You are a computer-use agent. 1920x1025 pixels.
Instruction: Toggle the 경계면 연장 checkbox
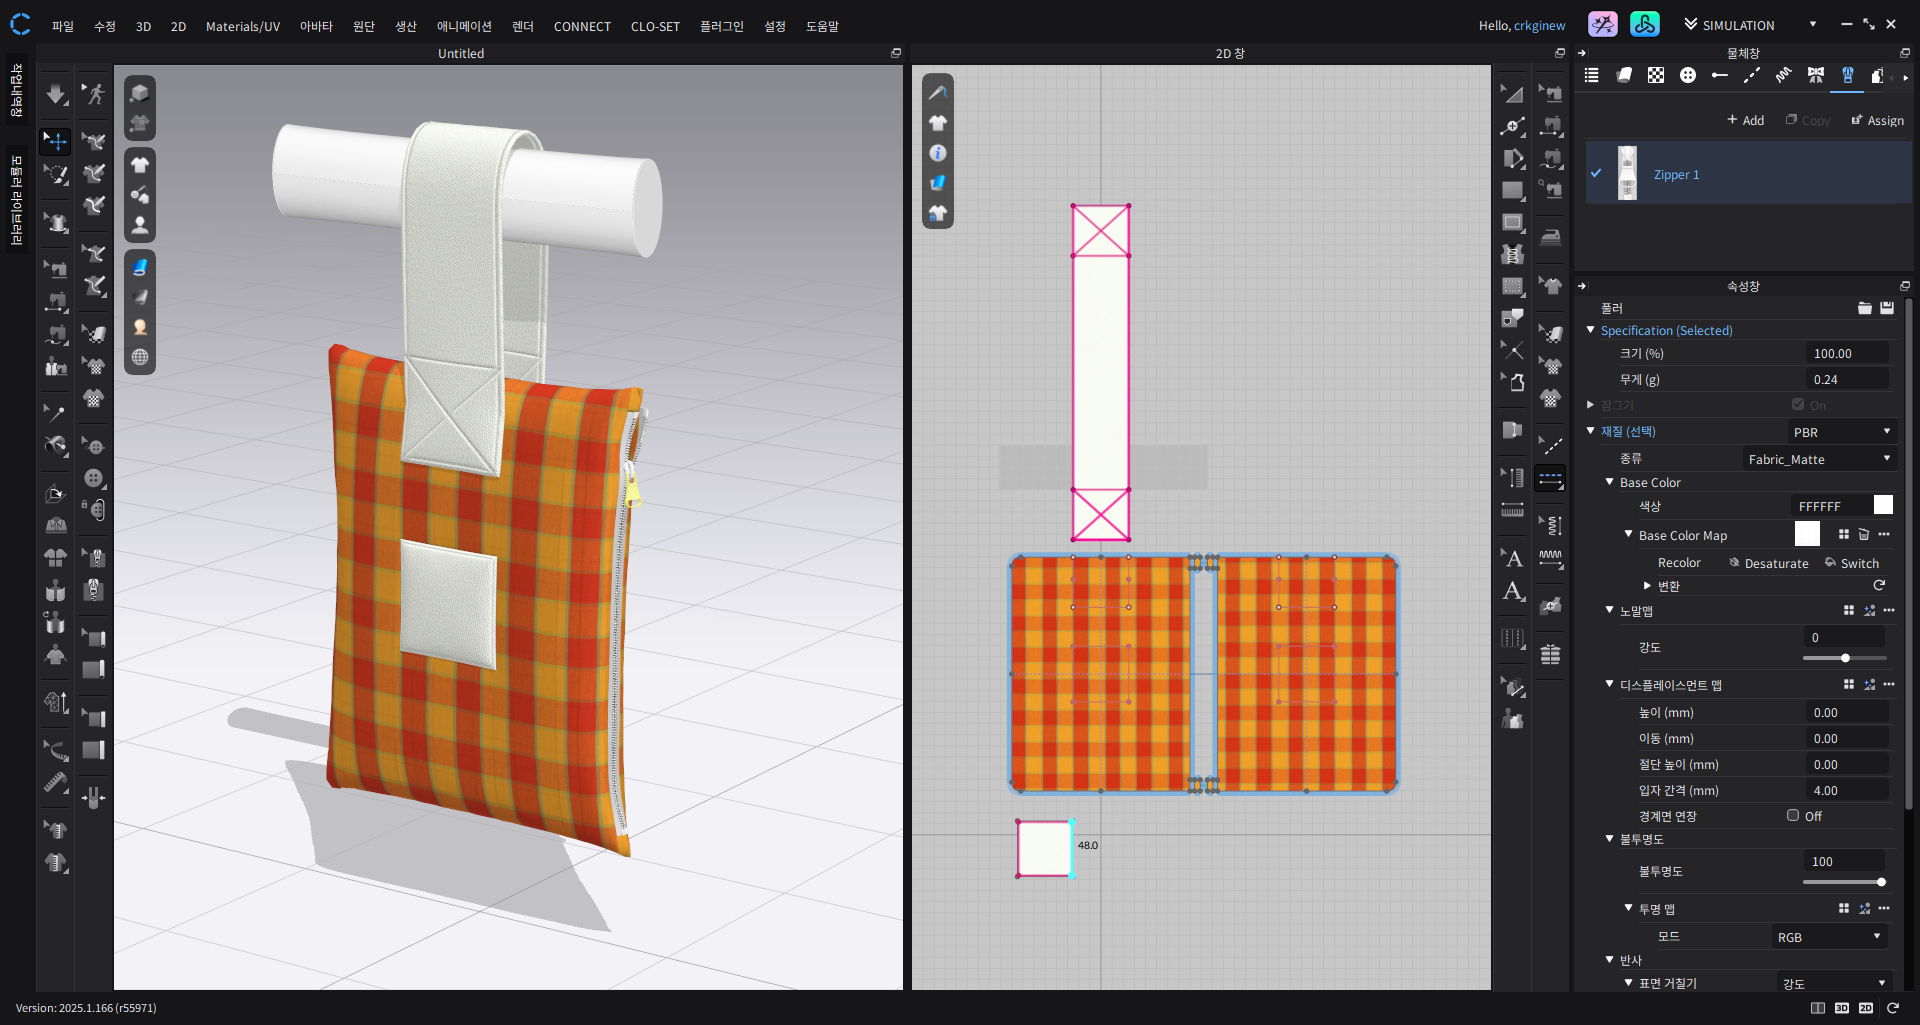[x=1793, y=816]
